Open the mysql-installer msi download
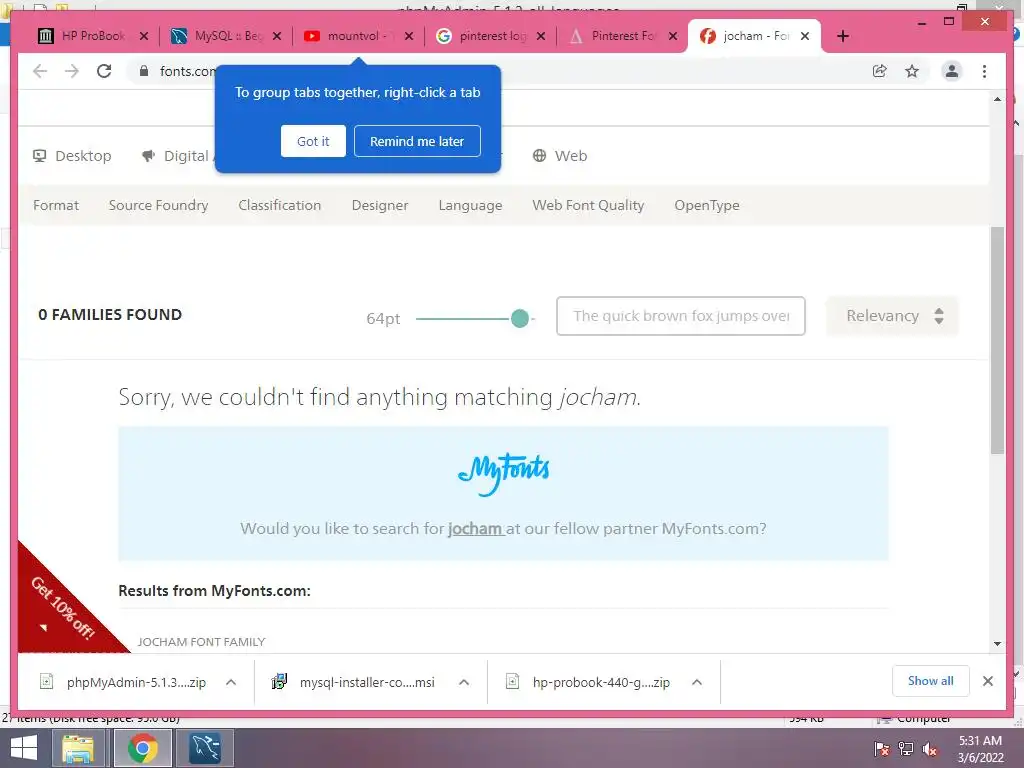 click(x=353, y=682)
